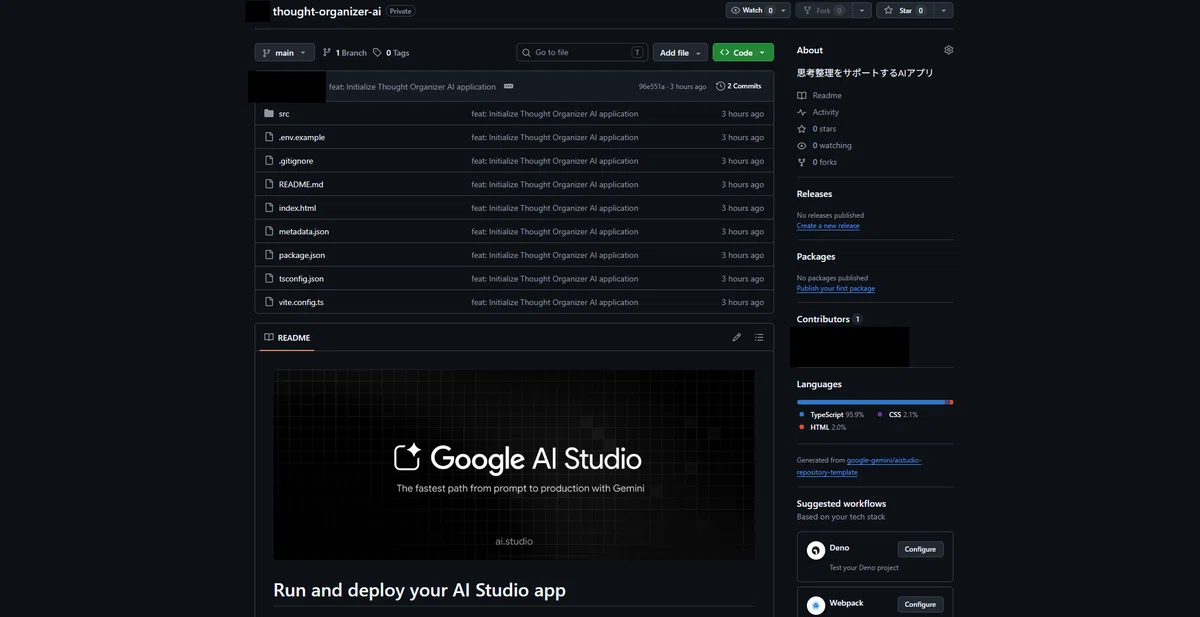
Task: View the 0 Tags link
Action: pyautogui.click(x=391, y=53)
